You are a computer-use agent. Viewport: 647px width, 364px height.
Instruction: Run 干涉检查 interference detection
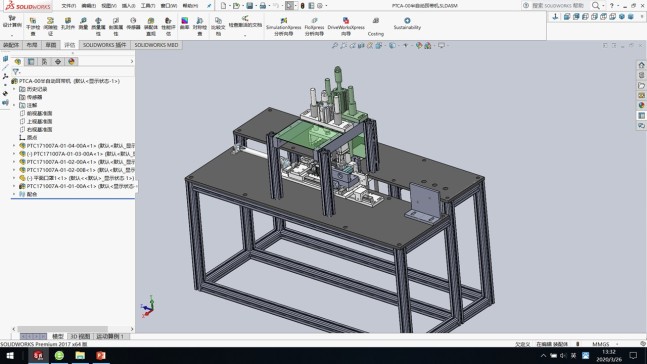pyautogui.click(x=33, y=26)
